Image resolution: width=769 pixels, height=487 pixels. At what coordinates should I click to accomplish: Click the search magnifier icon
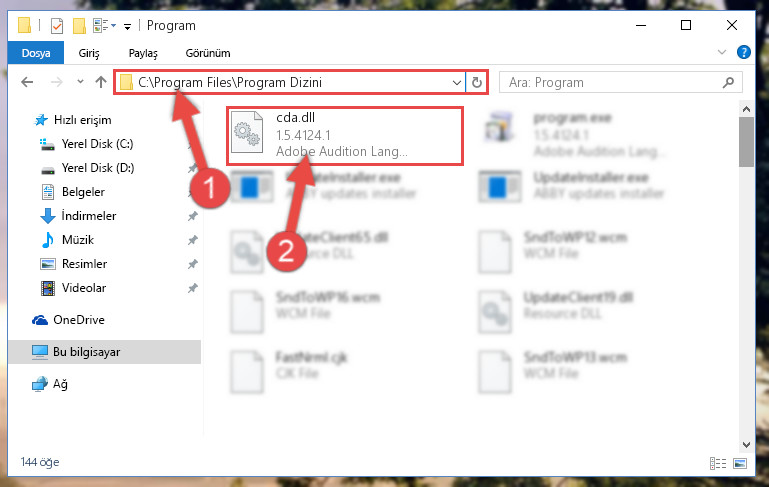click(x=728, y=82)
